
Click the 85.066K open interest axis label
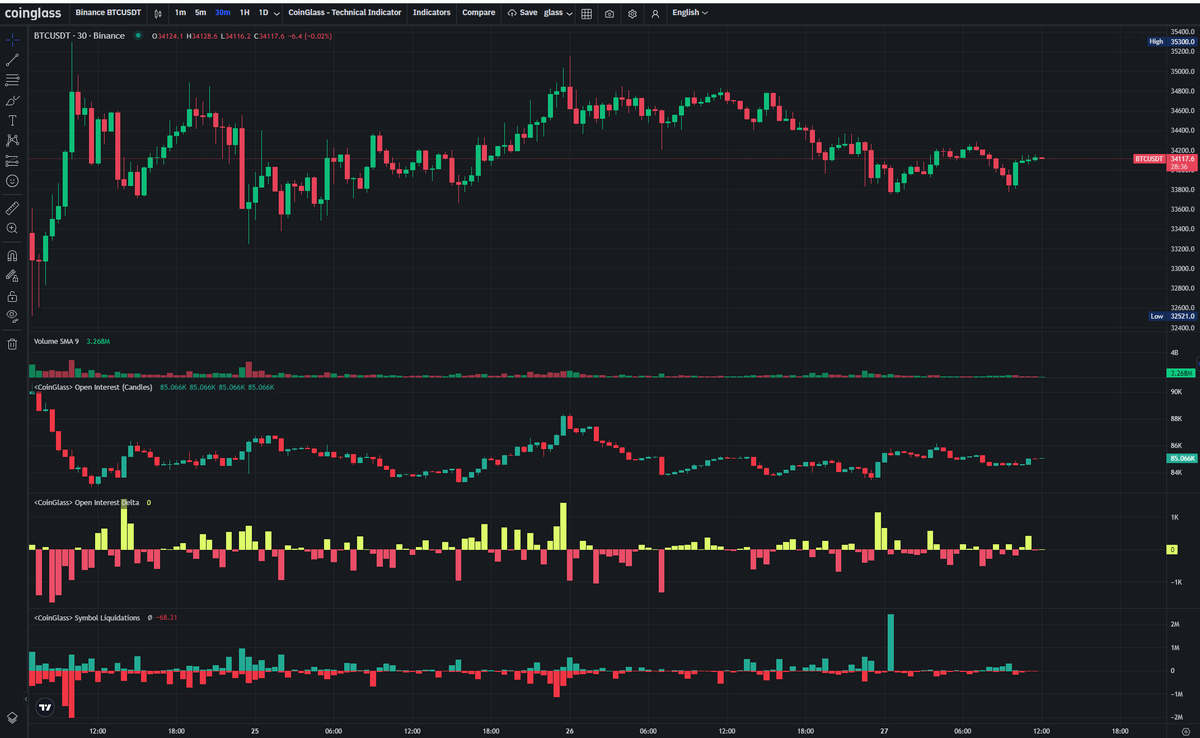(1182, 458)
